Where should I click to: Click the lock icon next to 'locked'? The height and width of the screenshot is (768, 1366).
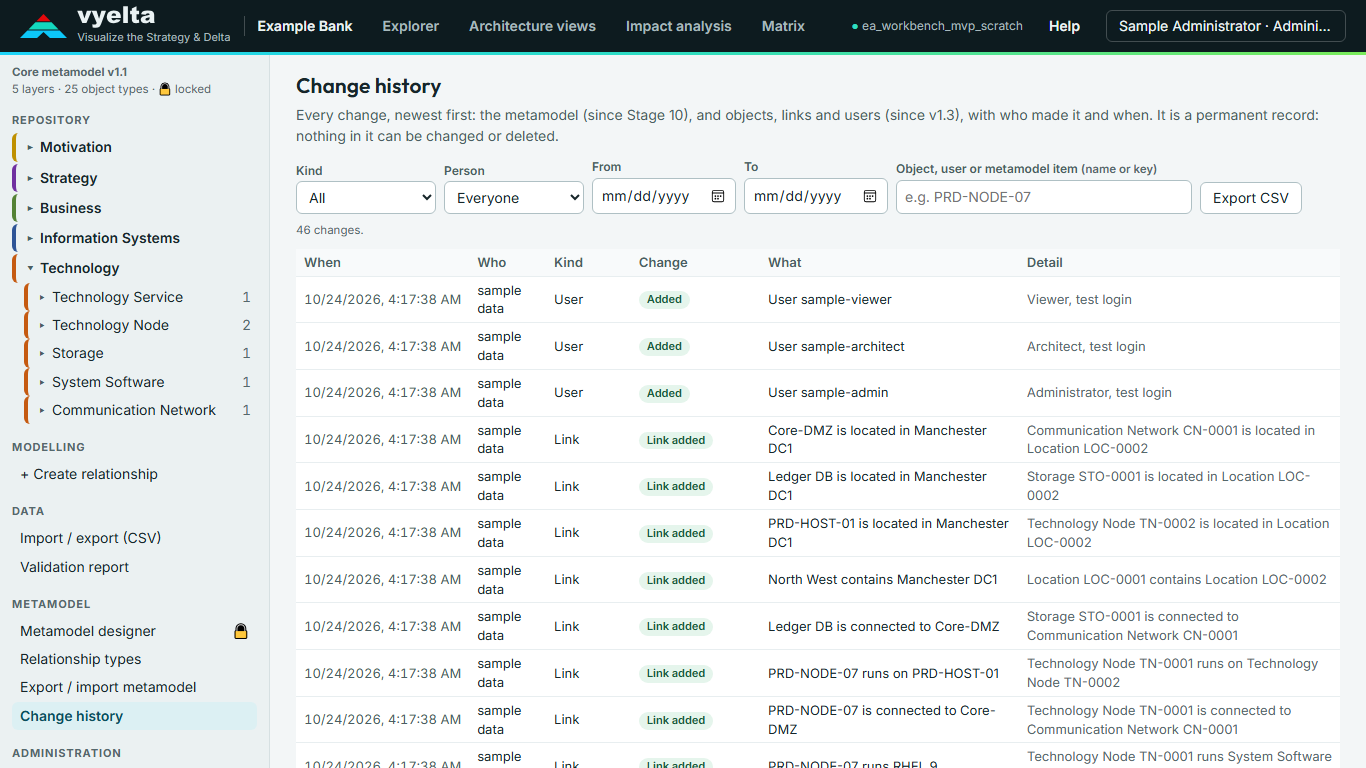pos(165,89)
